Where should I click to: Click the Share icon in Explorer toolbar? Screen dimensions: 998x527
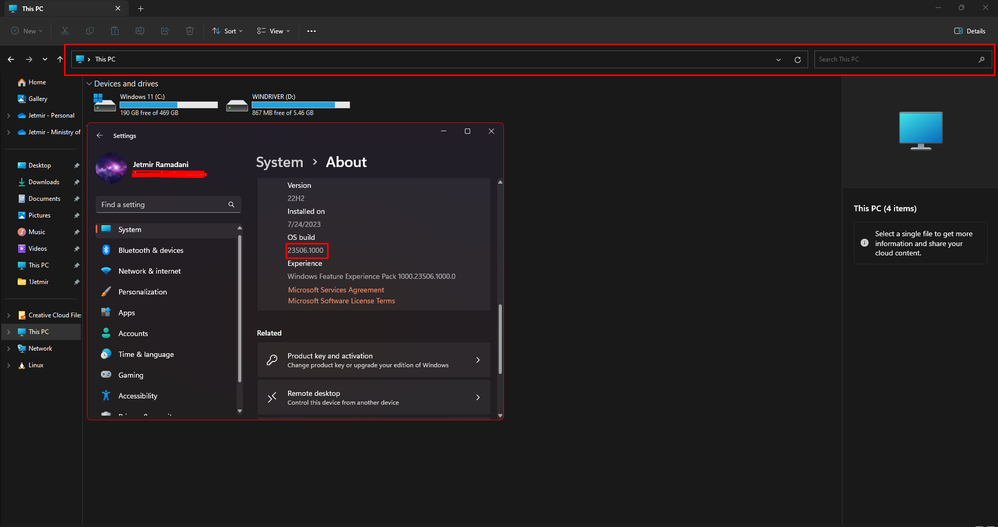pos(164,31)
